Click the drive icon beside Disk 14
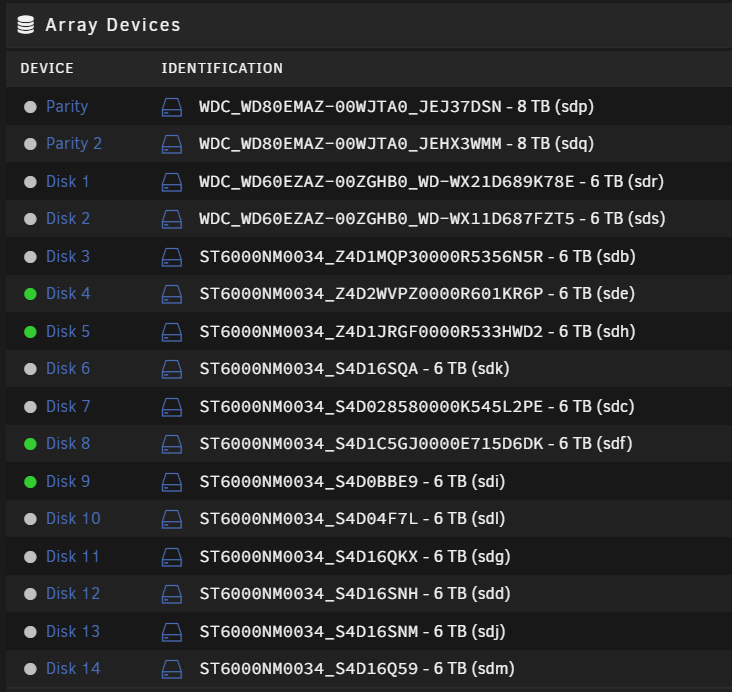Viewport: 732px width, 692px height. click(x=172, y=669)
